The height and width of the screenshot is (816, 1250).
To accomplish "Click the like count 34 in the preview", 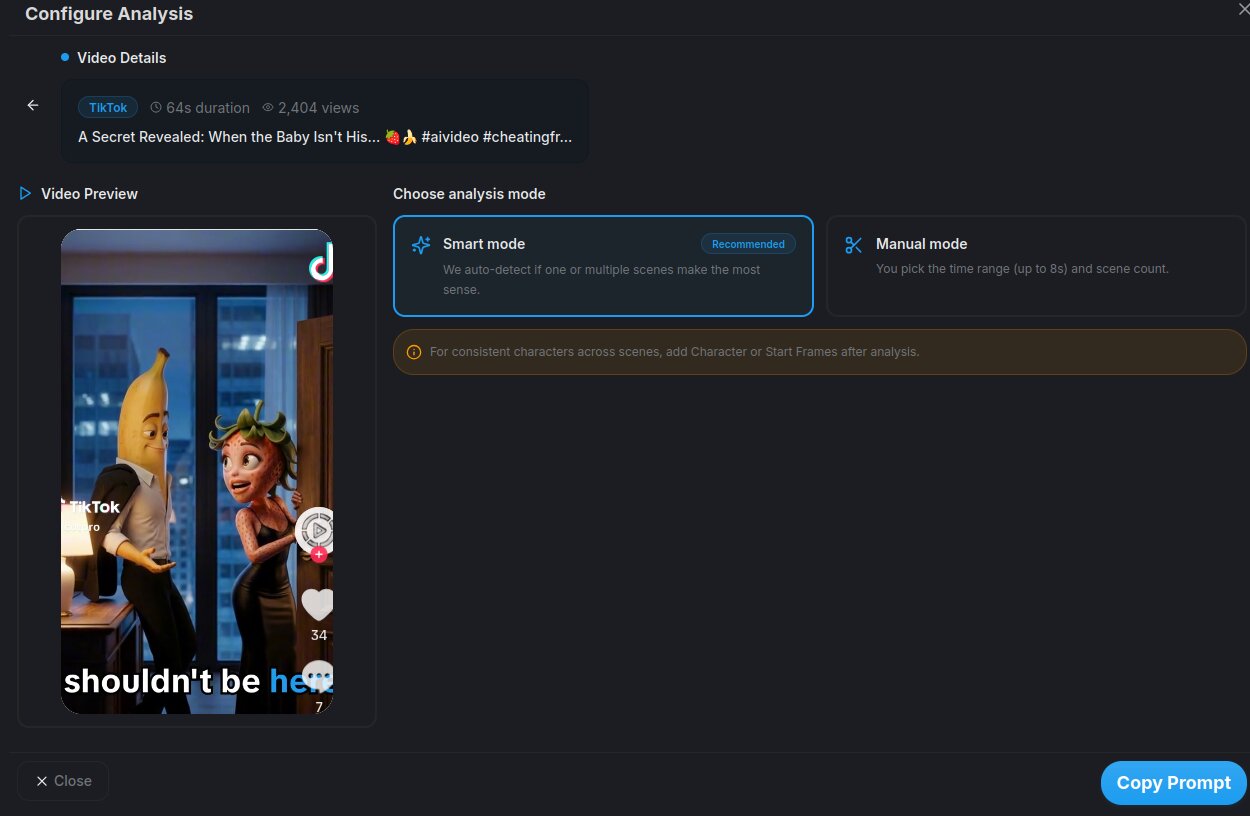I will click(x=318, y=635).
